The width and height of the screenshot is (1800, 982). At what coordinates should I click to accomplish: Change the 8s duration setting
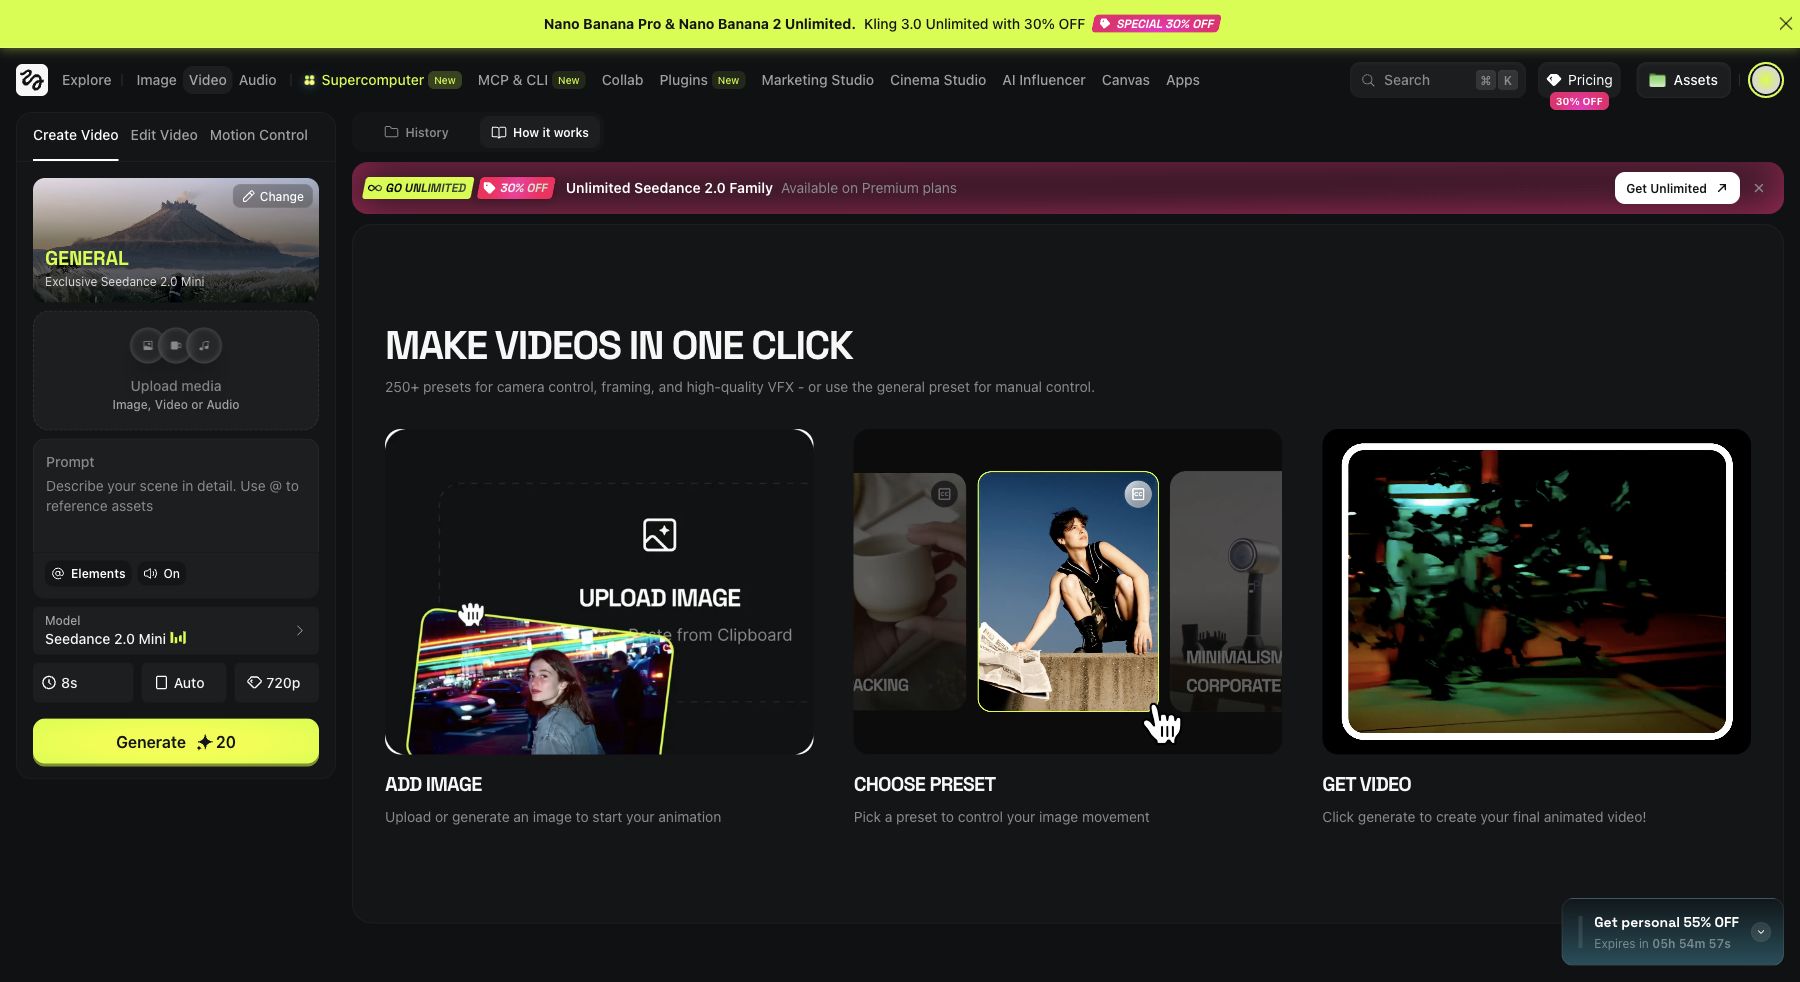pyautogui.click(x=83, y=683)
